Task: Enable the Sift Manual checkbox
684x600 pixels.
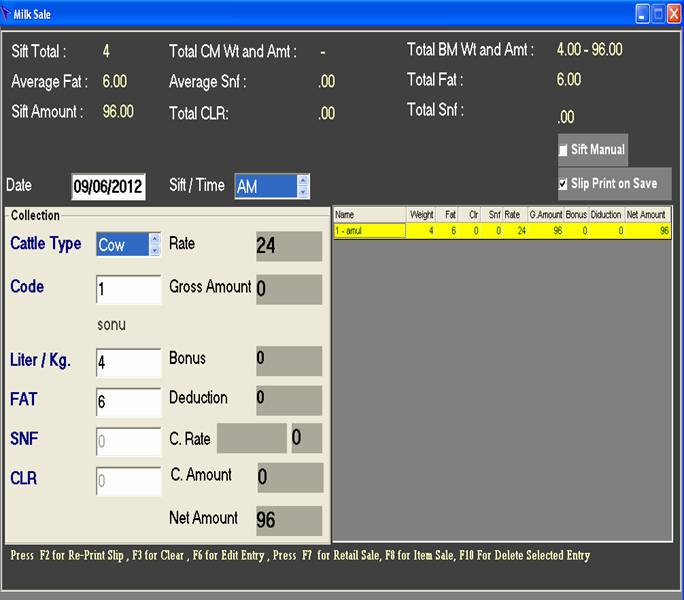Action: click(x=564, y=150)
